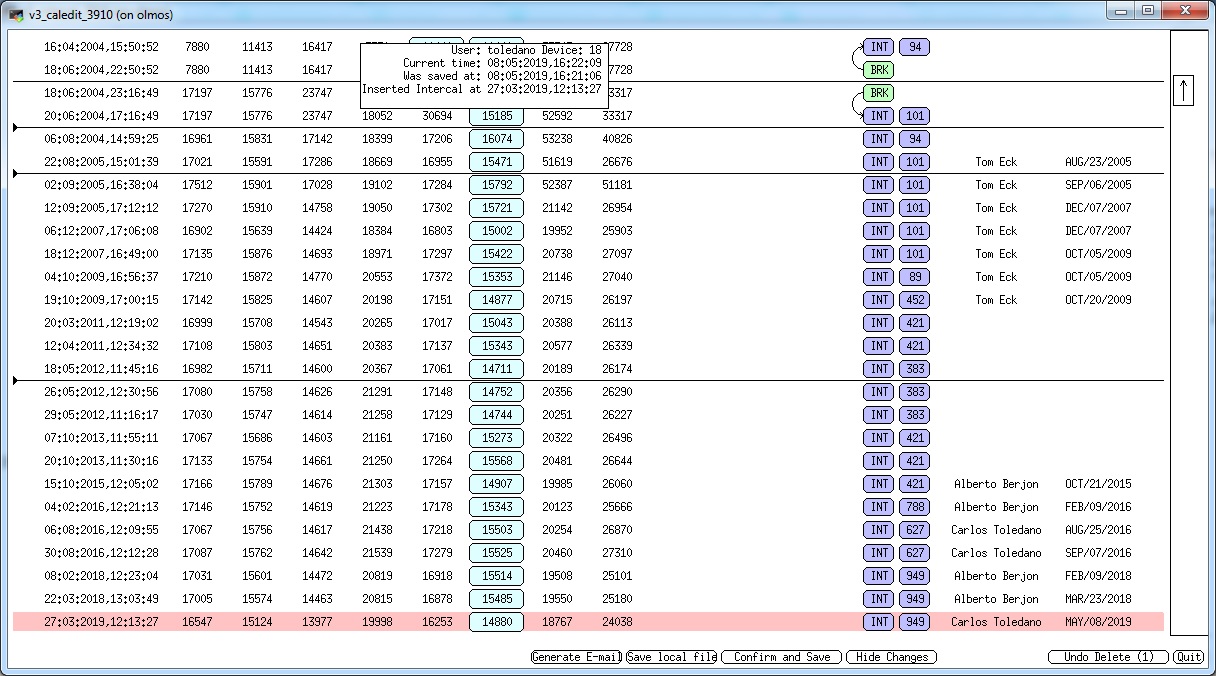
Task: Select value 15185 in 20:06:2004 row
Action: (x=497, y=116)
